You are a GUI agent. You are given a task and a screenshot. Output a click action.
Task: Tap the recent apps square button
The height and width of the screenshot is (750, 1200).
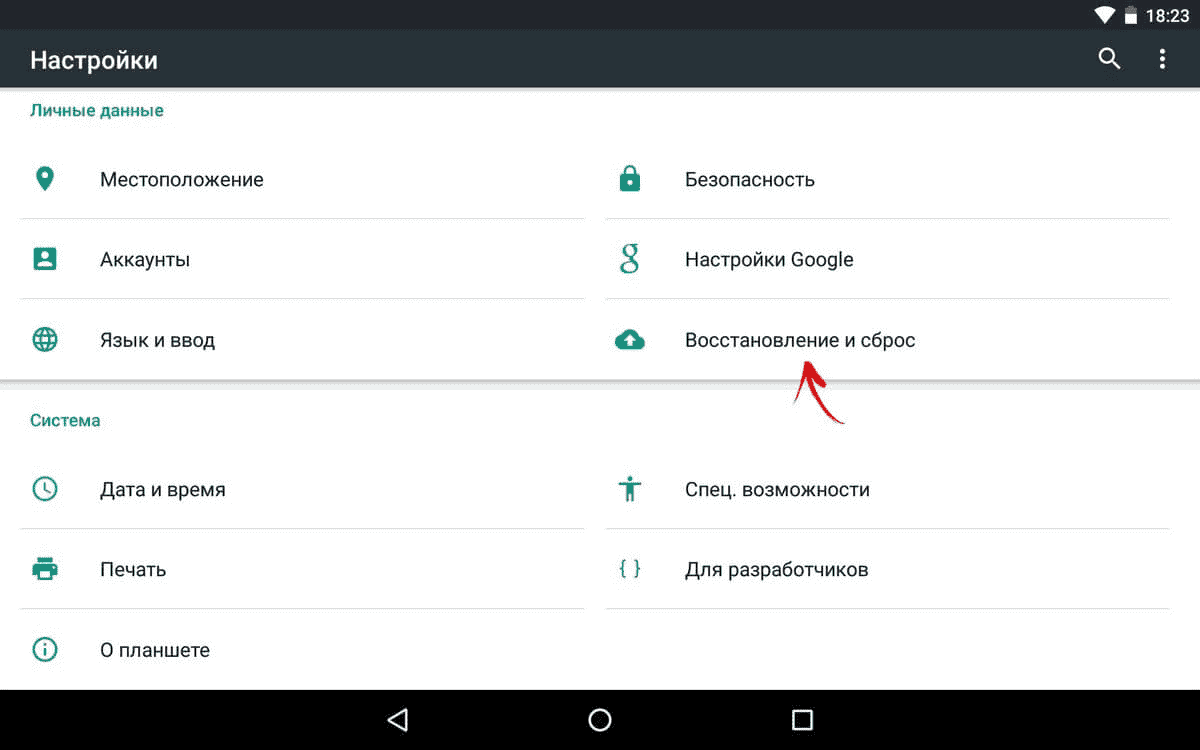[802, 719]
